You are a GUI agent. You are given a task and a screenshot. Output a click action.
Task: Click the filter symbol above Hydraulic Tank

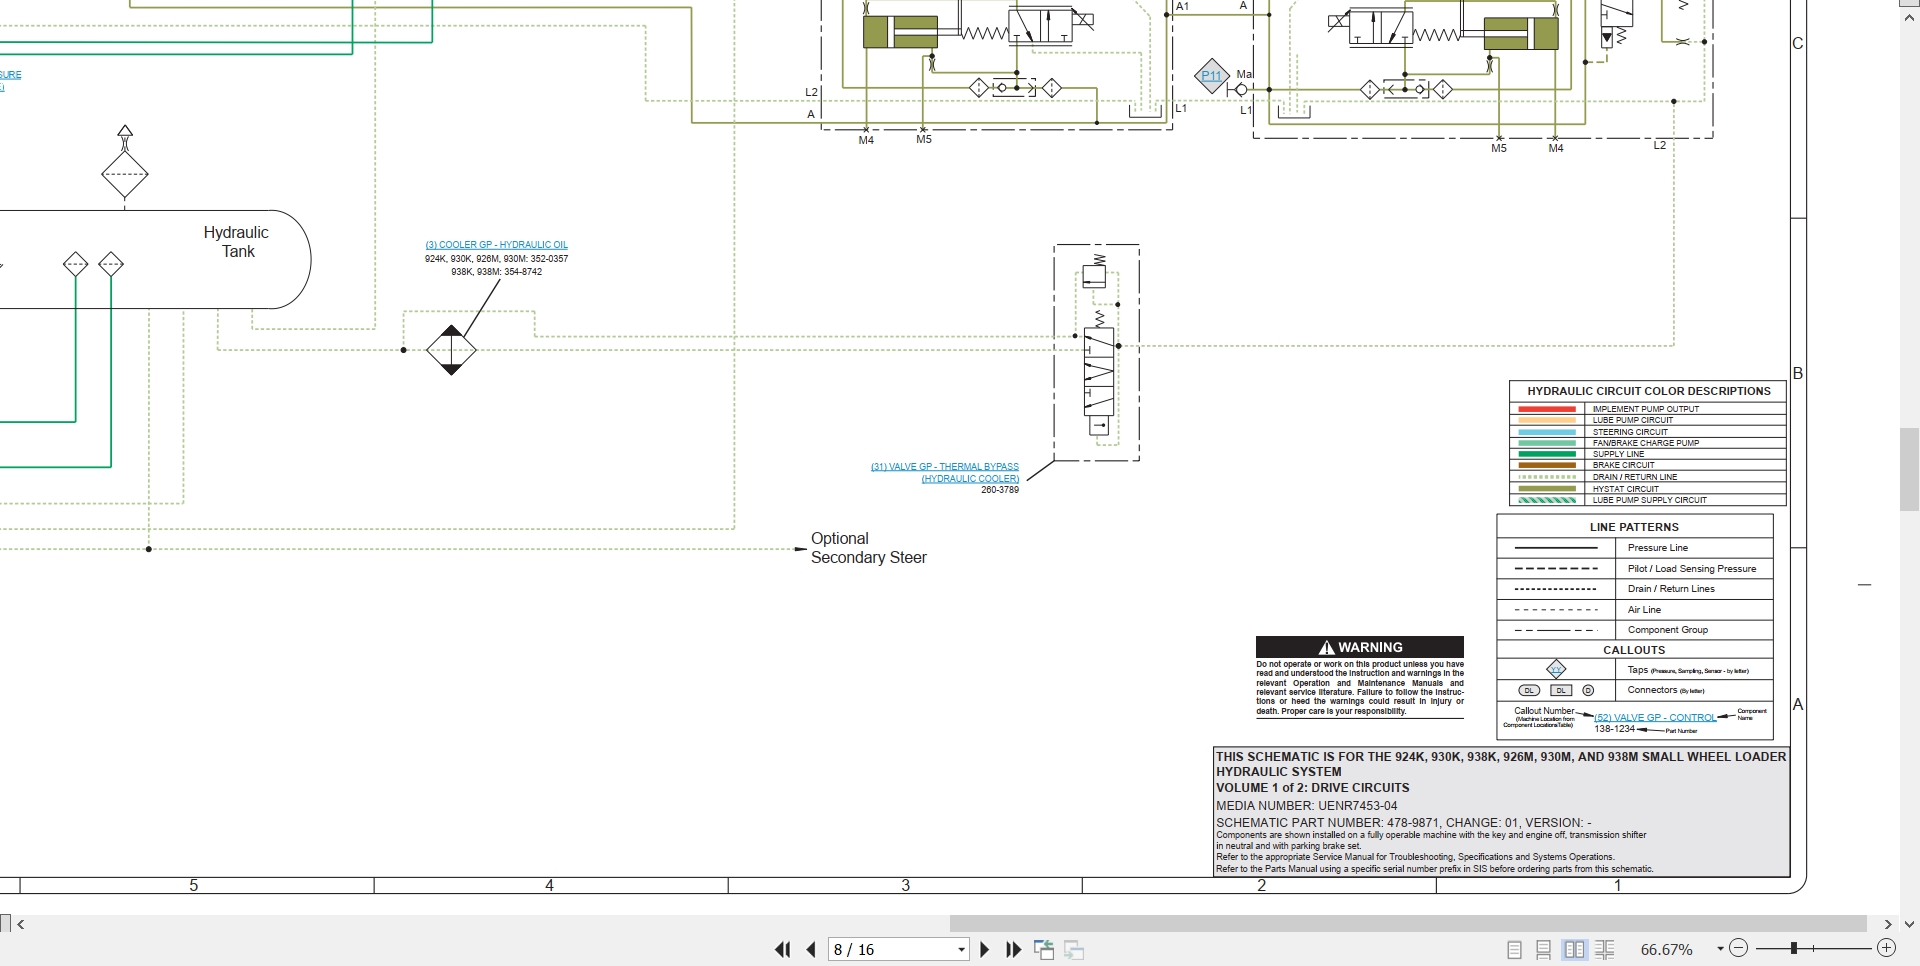pyautogui.click(x=125, y=174)
